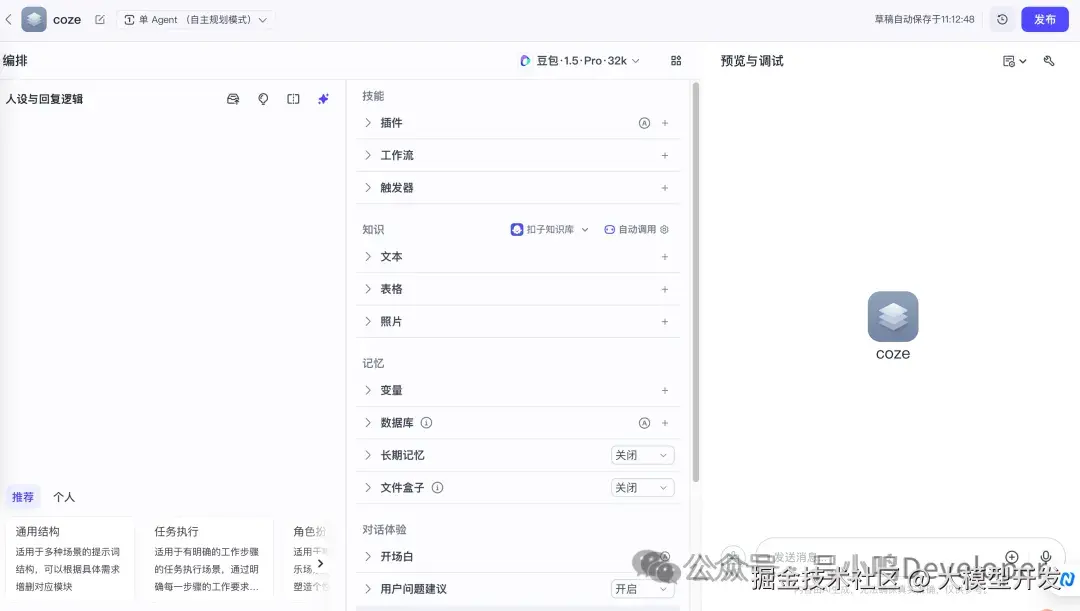Image resolution: width=1080 pixels, height=611 pixels.
Task: Add table knowledge with the plus icon
Action: 665,289
